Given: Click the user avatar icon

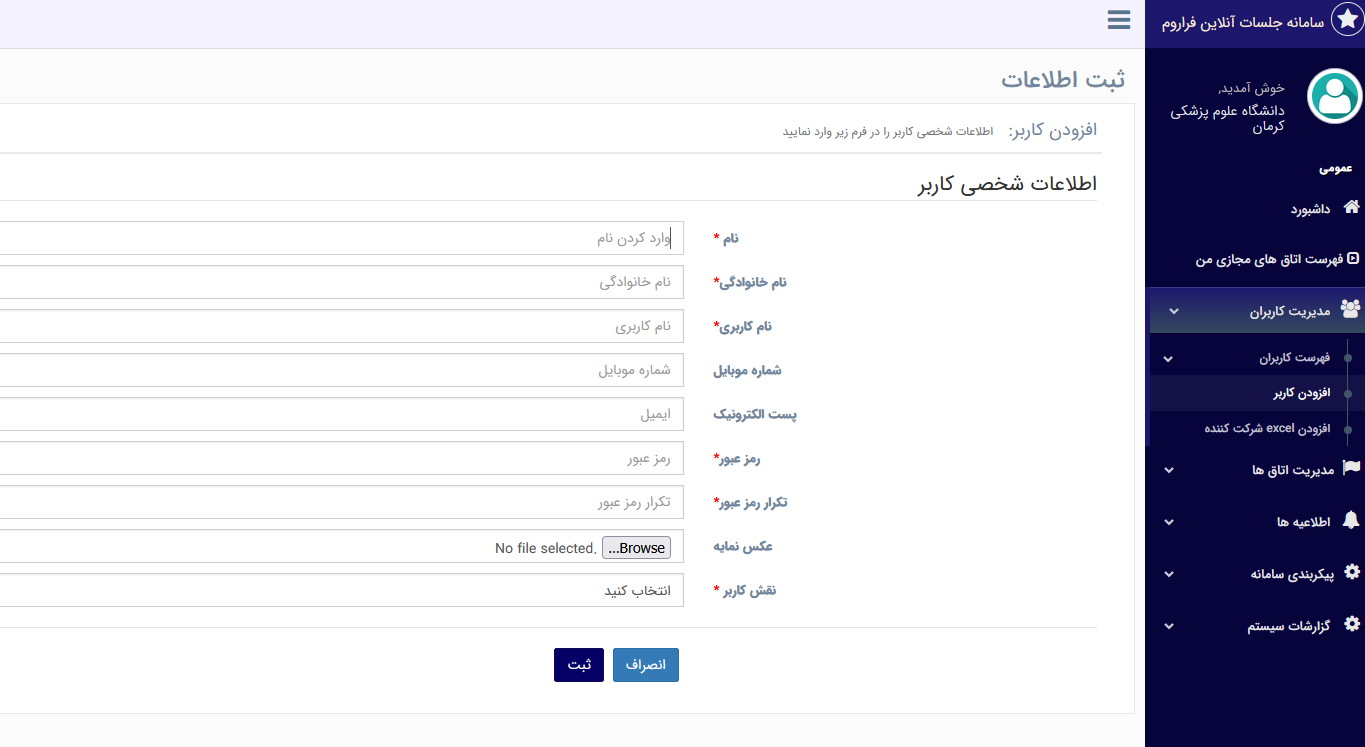Looking at the screenshot, I should [1334, 96].
